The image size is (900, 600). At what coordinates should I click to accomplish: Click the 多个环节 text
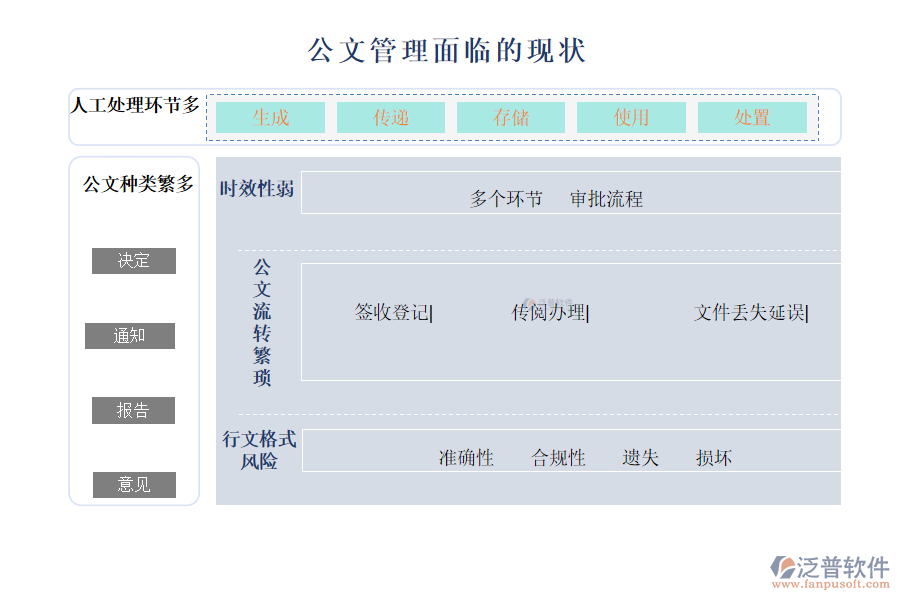point(506,199)
